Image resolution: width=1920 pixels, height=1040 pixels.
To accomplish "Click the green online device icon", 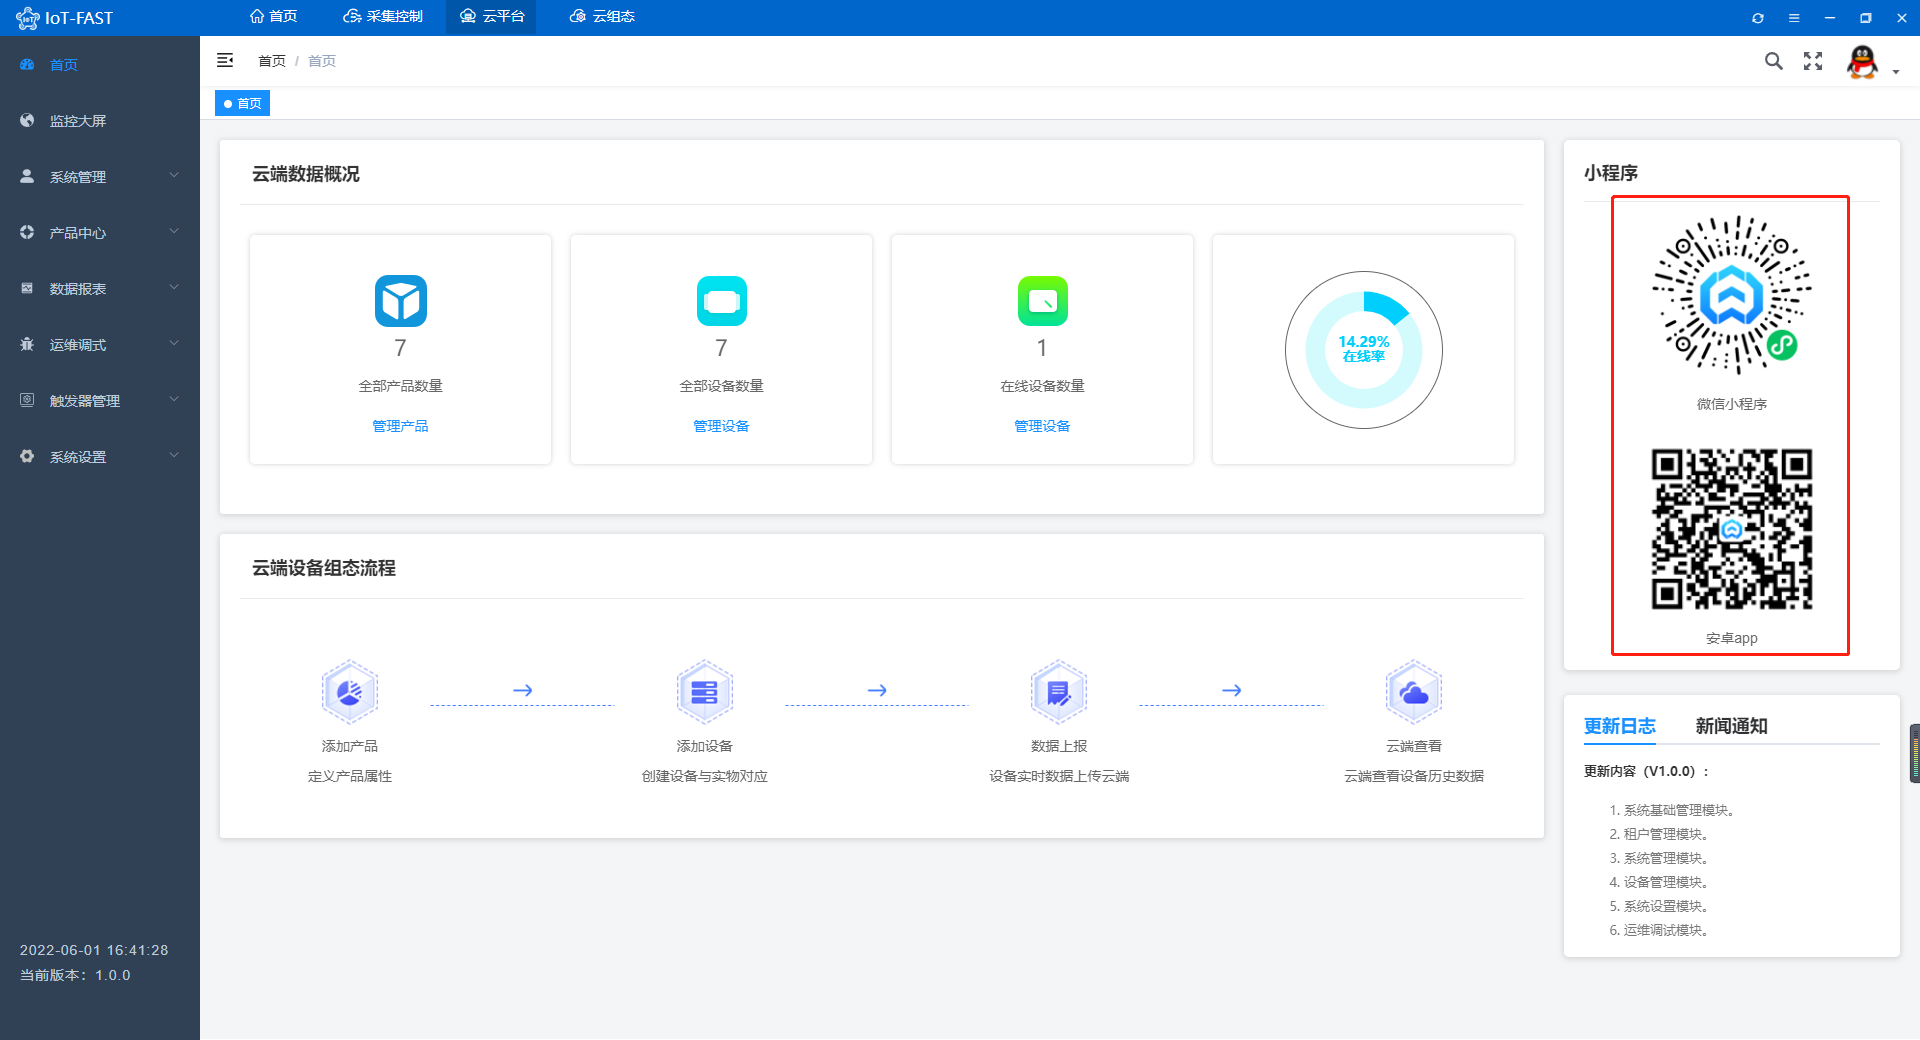I will point(1043,301).
